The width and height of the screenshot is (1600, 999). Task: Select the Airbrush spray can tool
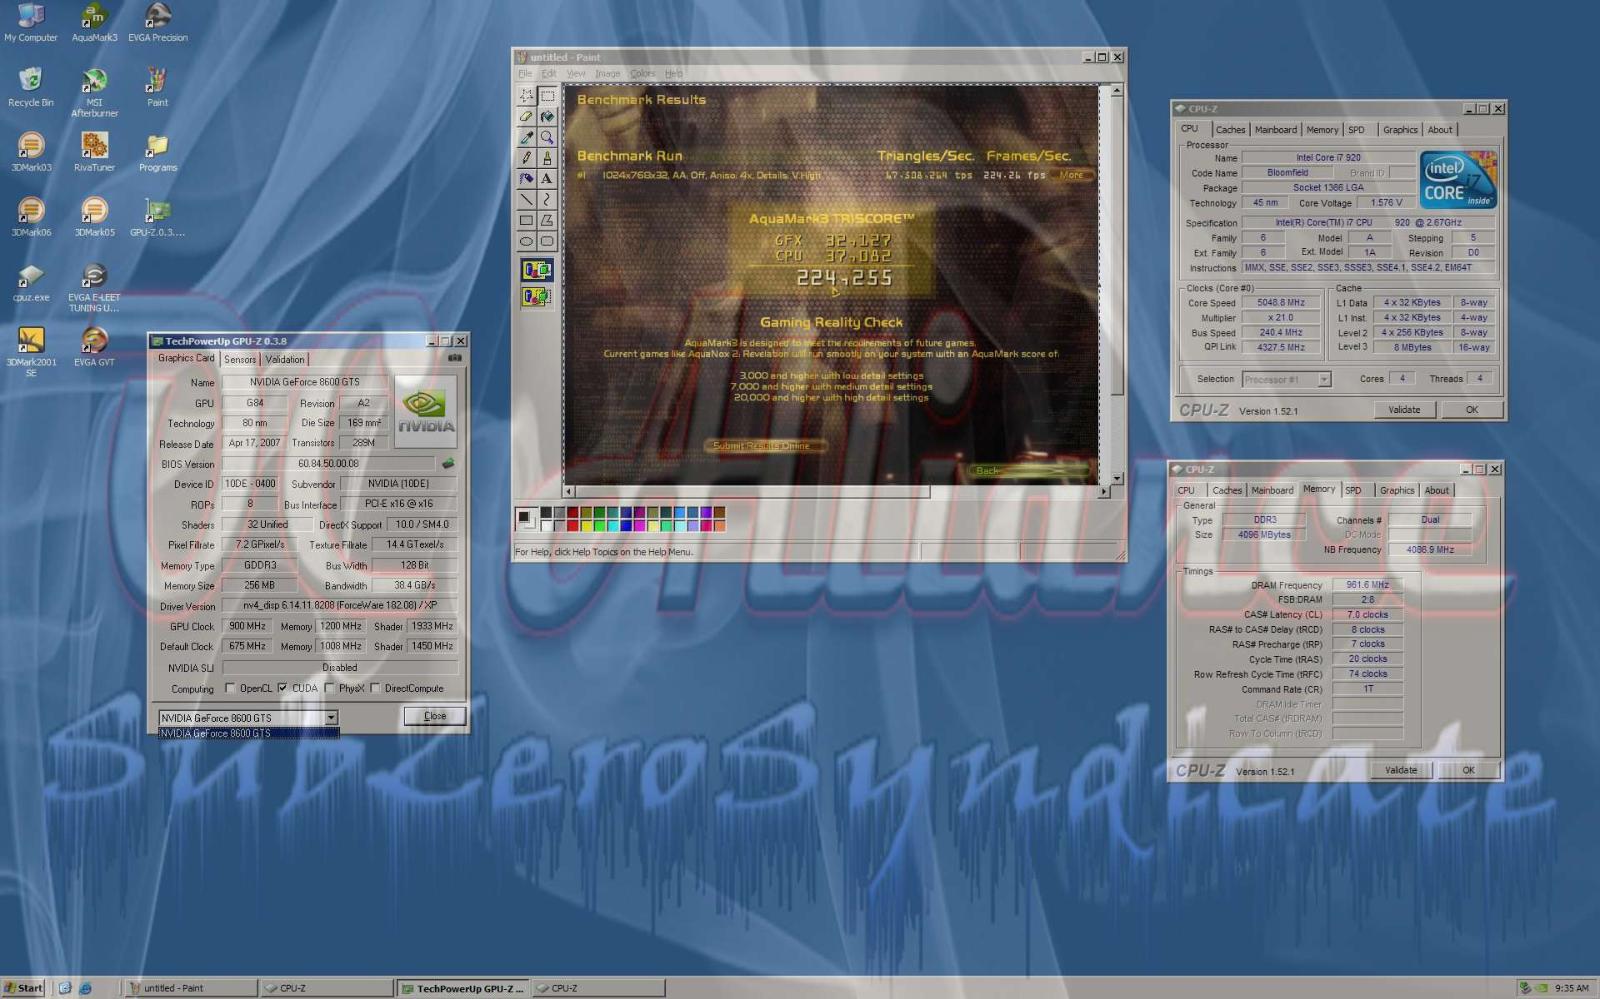pos(526,178)
